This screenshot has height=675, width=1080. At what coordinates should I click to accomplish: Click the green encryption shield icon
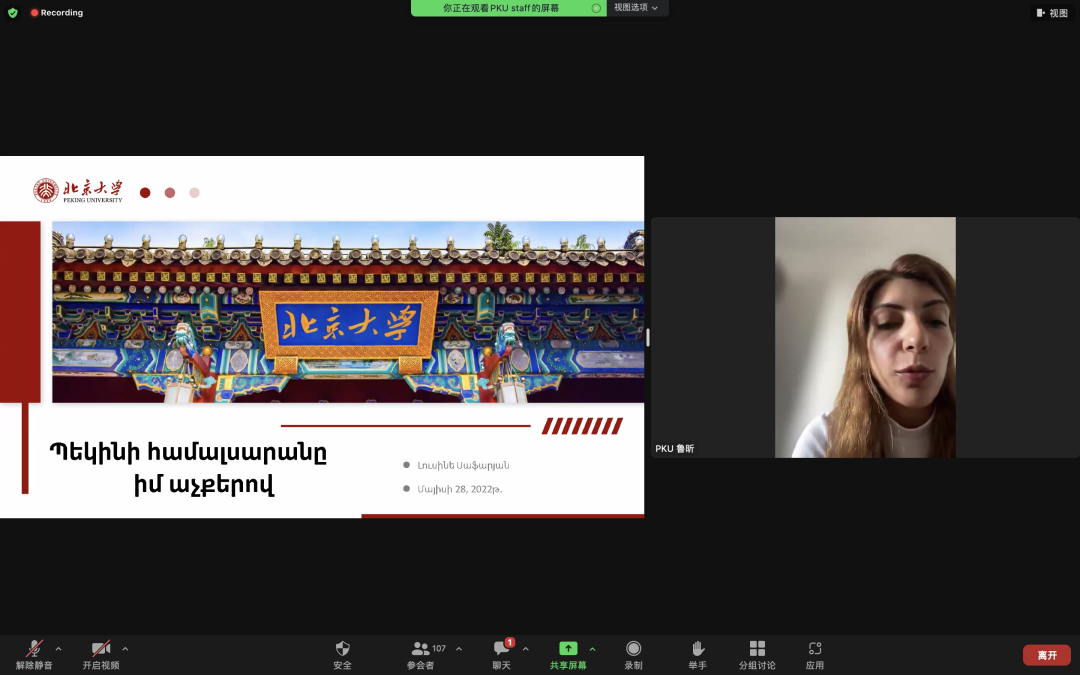tap(12, 12)
